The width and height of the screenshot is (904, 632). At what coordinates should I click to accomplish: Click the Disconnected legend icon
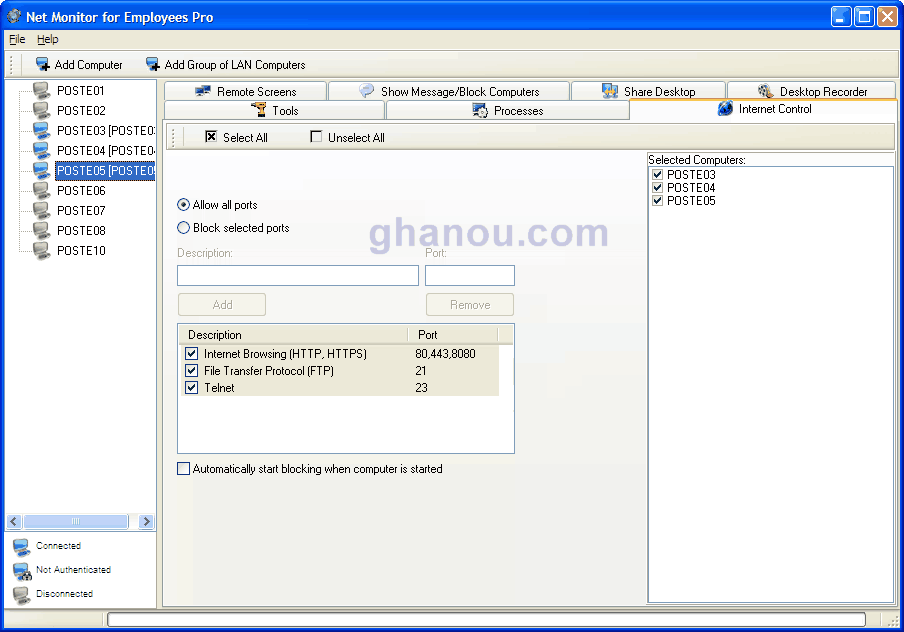coord(21,595)
